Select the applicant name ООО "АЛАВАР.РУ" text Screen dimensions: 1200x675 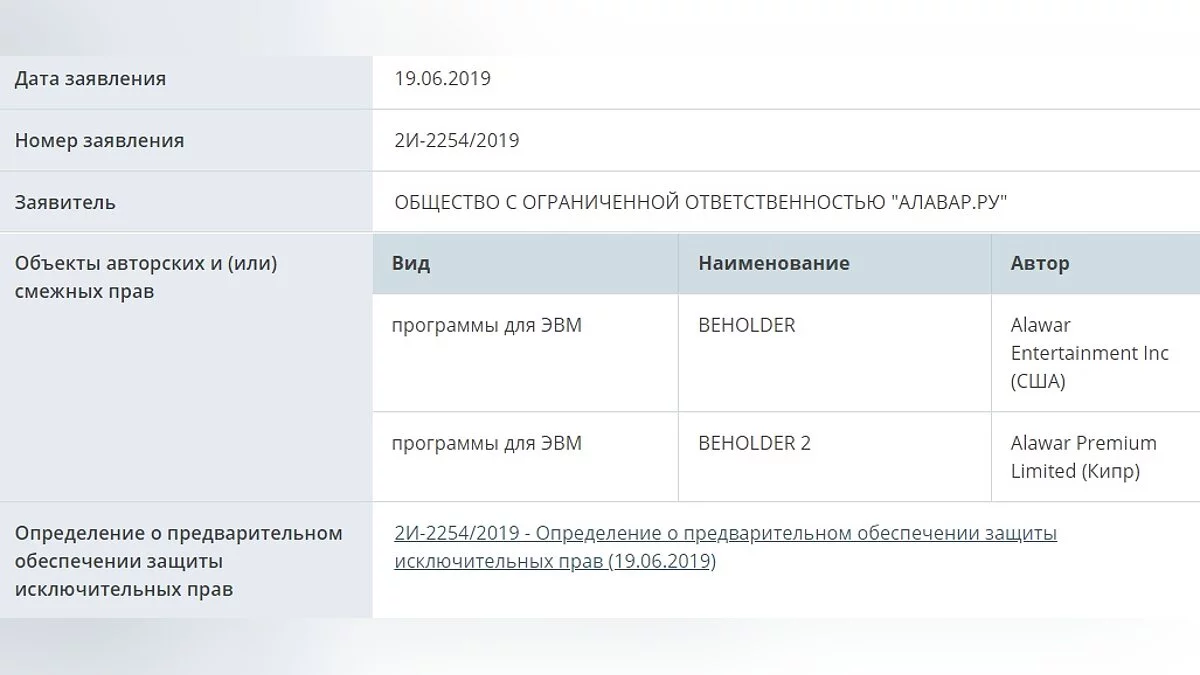[x=700, y=203]
